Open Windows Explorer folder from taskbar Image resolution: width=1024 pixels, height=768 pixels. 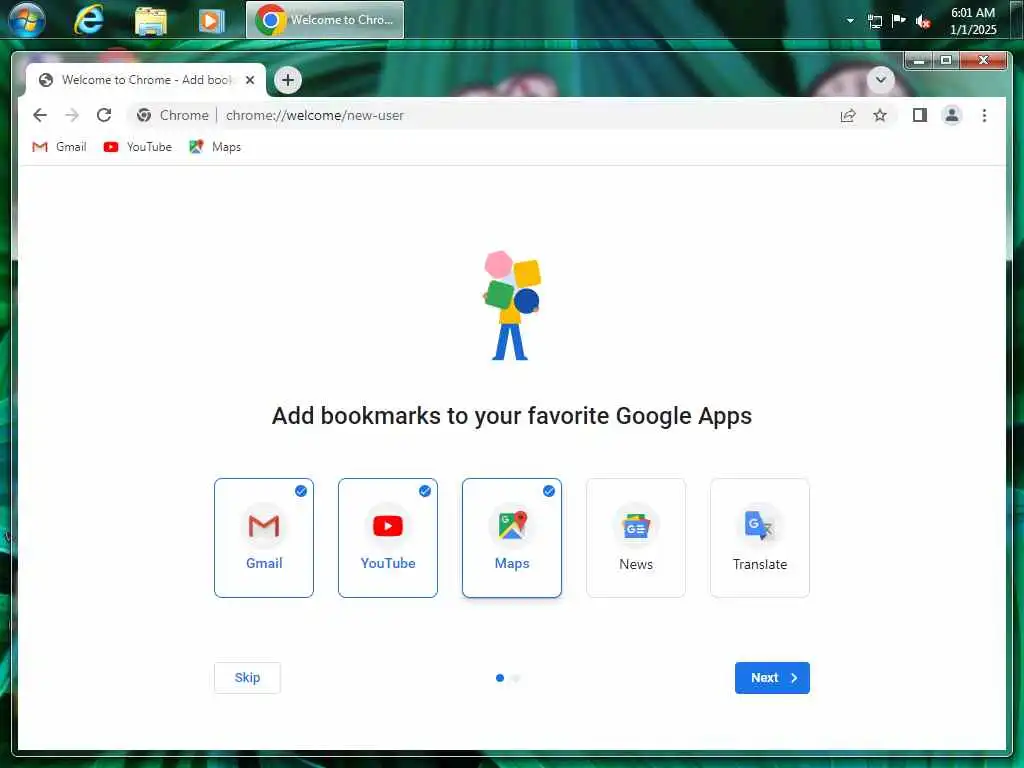[x=151, y=20]
